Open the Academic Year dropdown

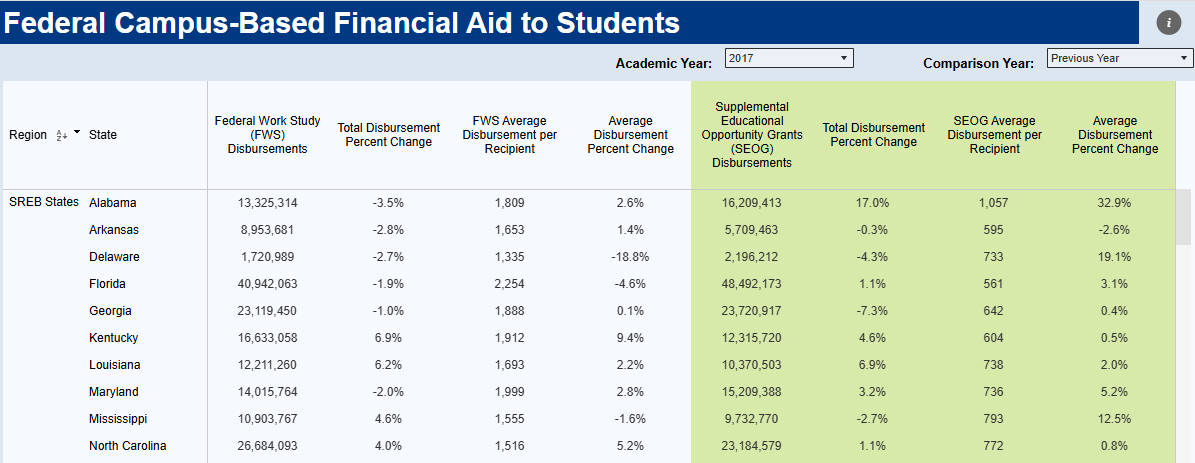click(x=789, y=59)
